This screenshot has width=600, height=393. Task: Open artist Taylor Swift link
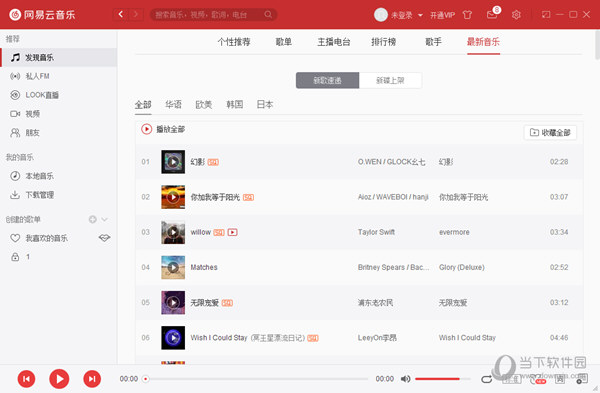pos(376,232)
